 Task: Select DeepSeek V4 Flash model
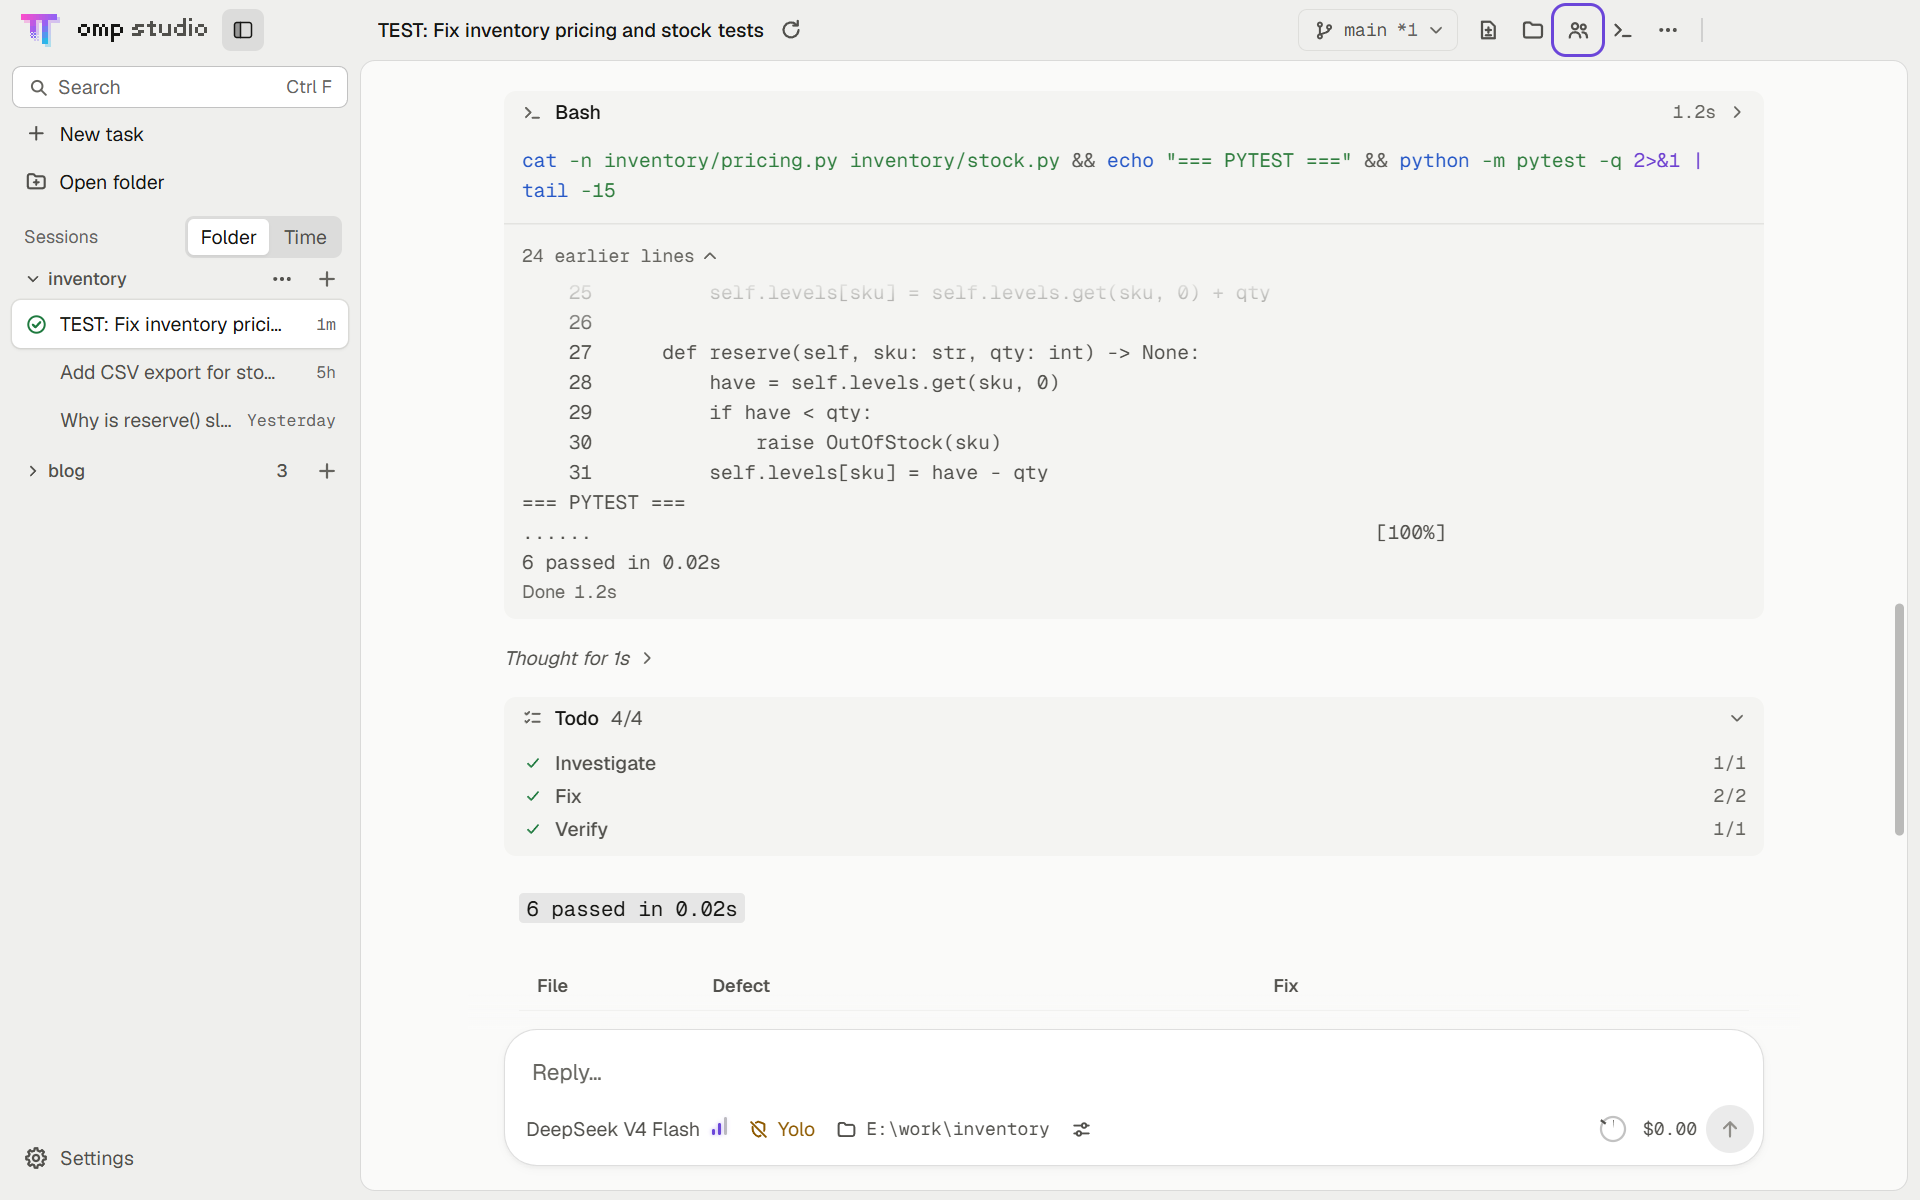point(613,1129)
